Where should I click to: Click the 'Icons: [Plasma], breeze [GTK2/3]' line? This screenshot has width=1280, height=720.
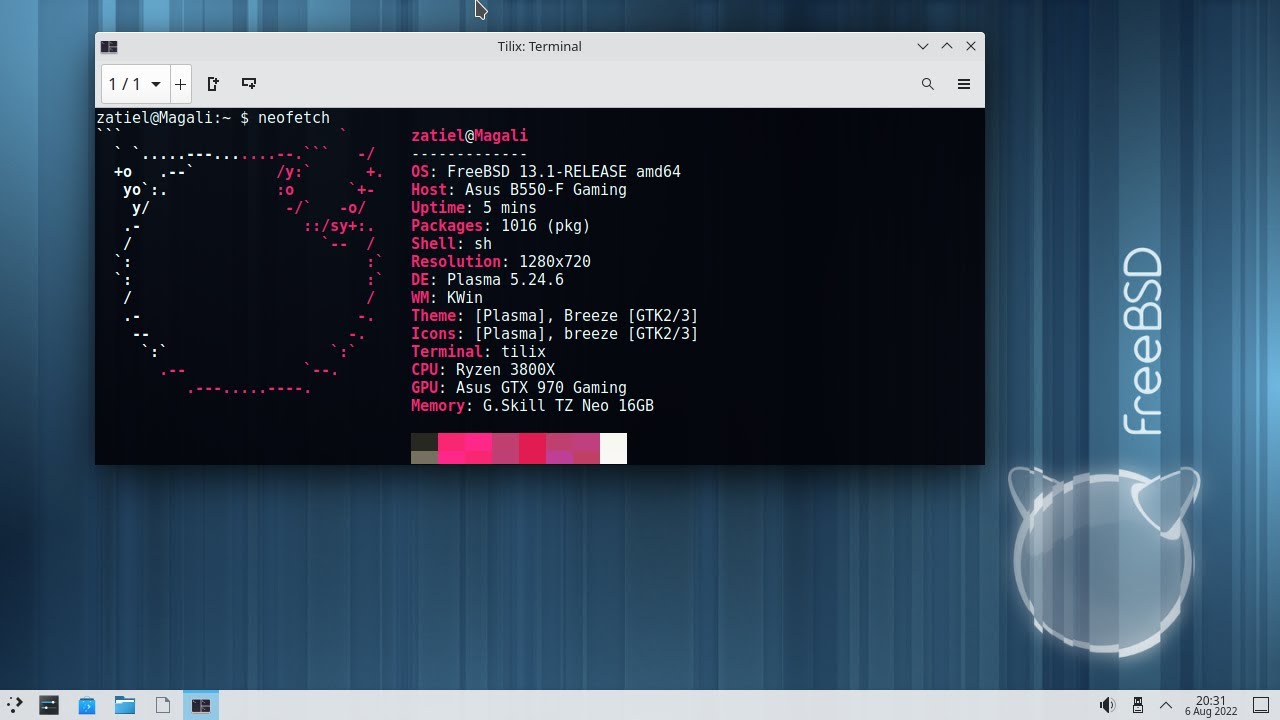555,334
